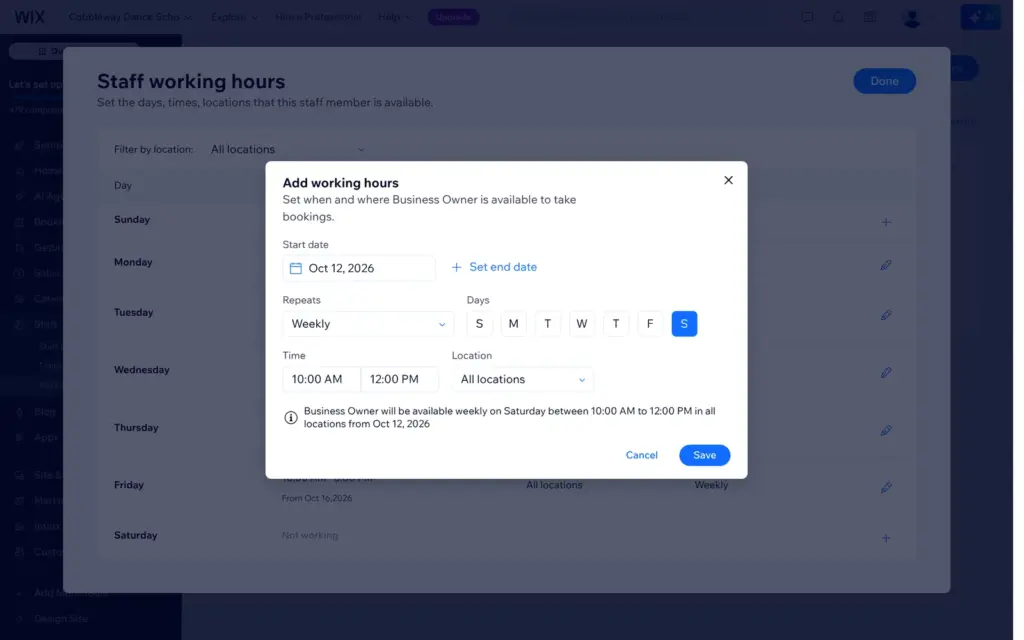Click the Upgrade button
This screenshot has height=640, width=1024.
[453, 17]
